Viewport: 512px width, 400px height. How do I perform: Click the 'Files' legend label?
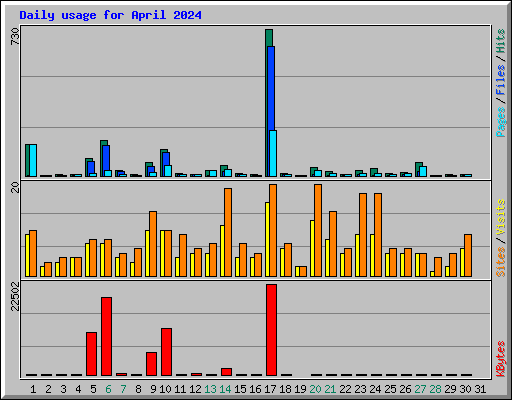[x=500, y=79]
